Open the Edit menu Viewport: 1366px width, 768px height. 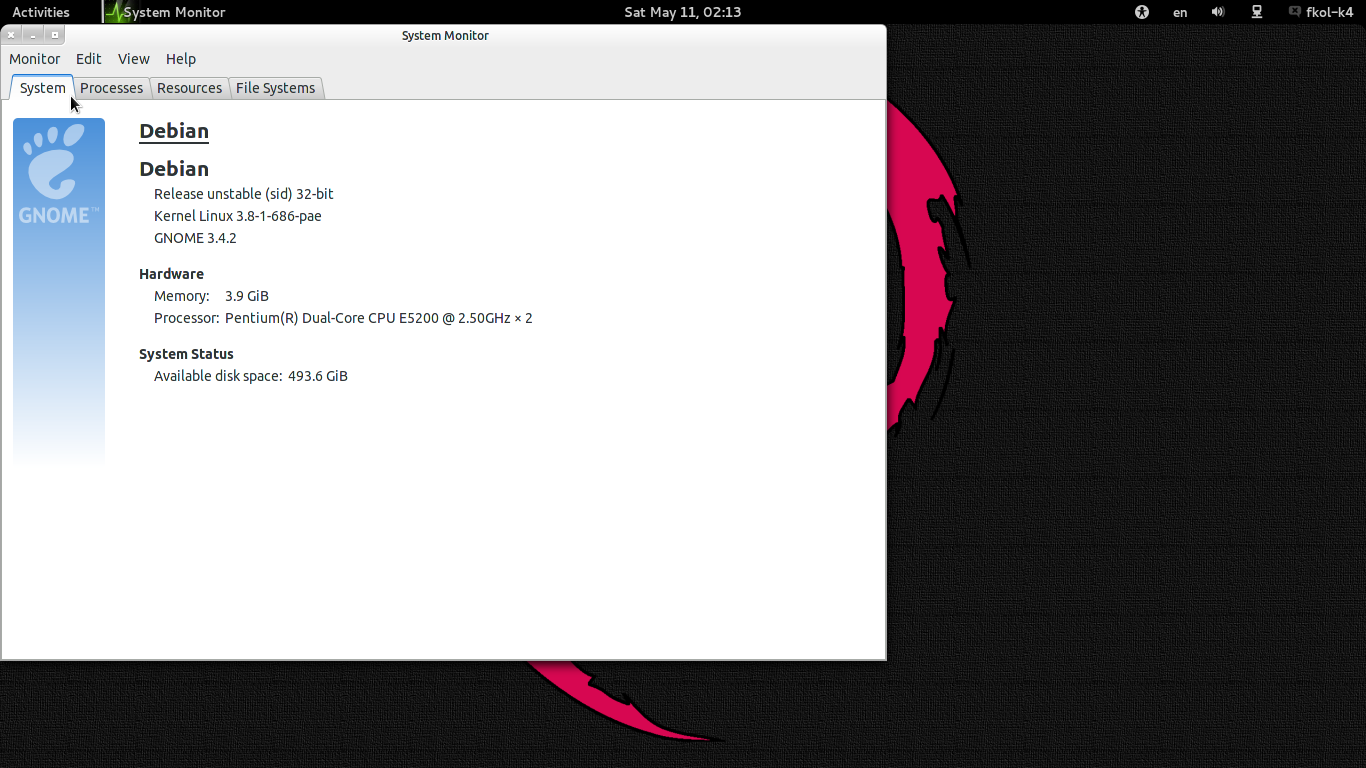pyautogui.click(x=89, y=59)
